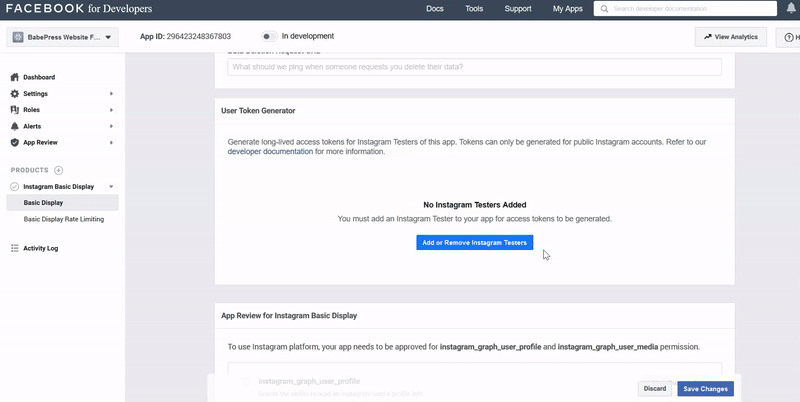Expand the Roles submenu arrow

[x=111, y=110]
